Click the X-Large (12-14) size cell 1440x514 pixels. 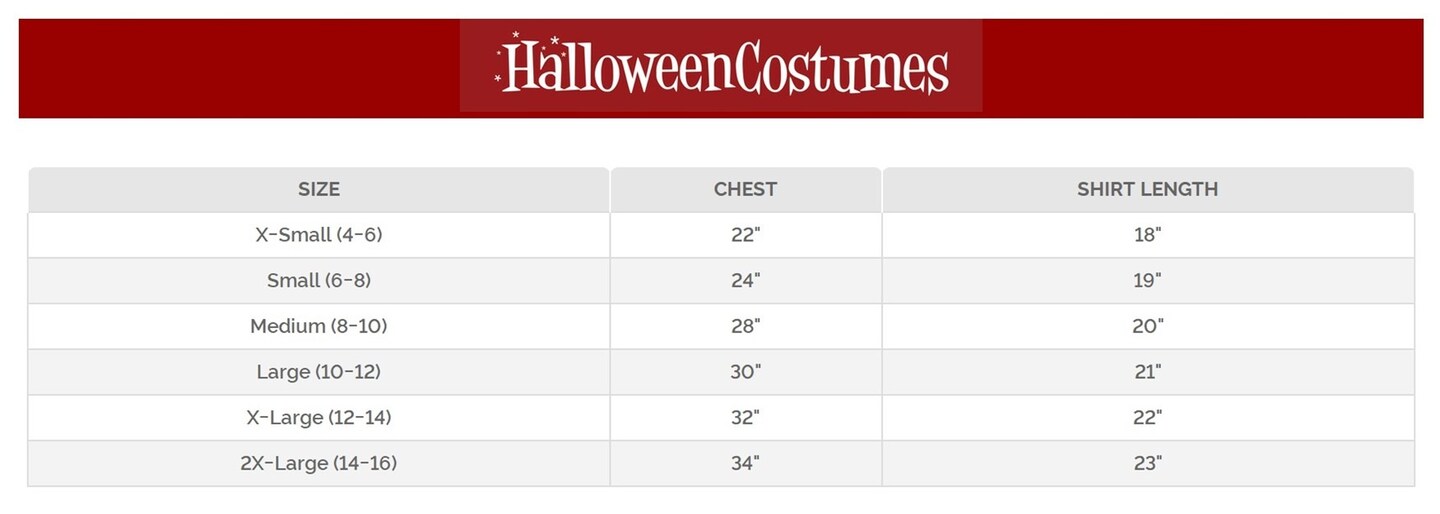click(x=319, y=417)
